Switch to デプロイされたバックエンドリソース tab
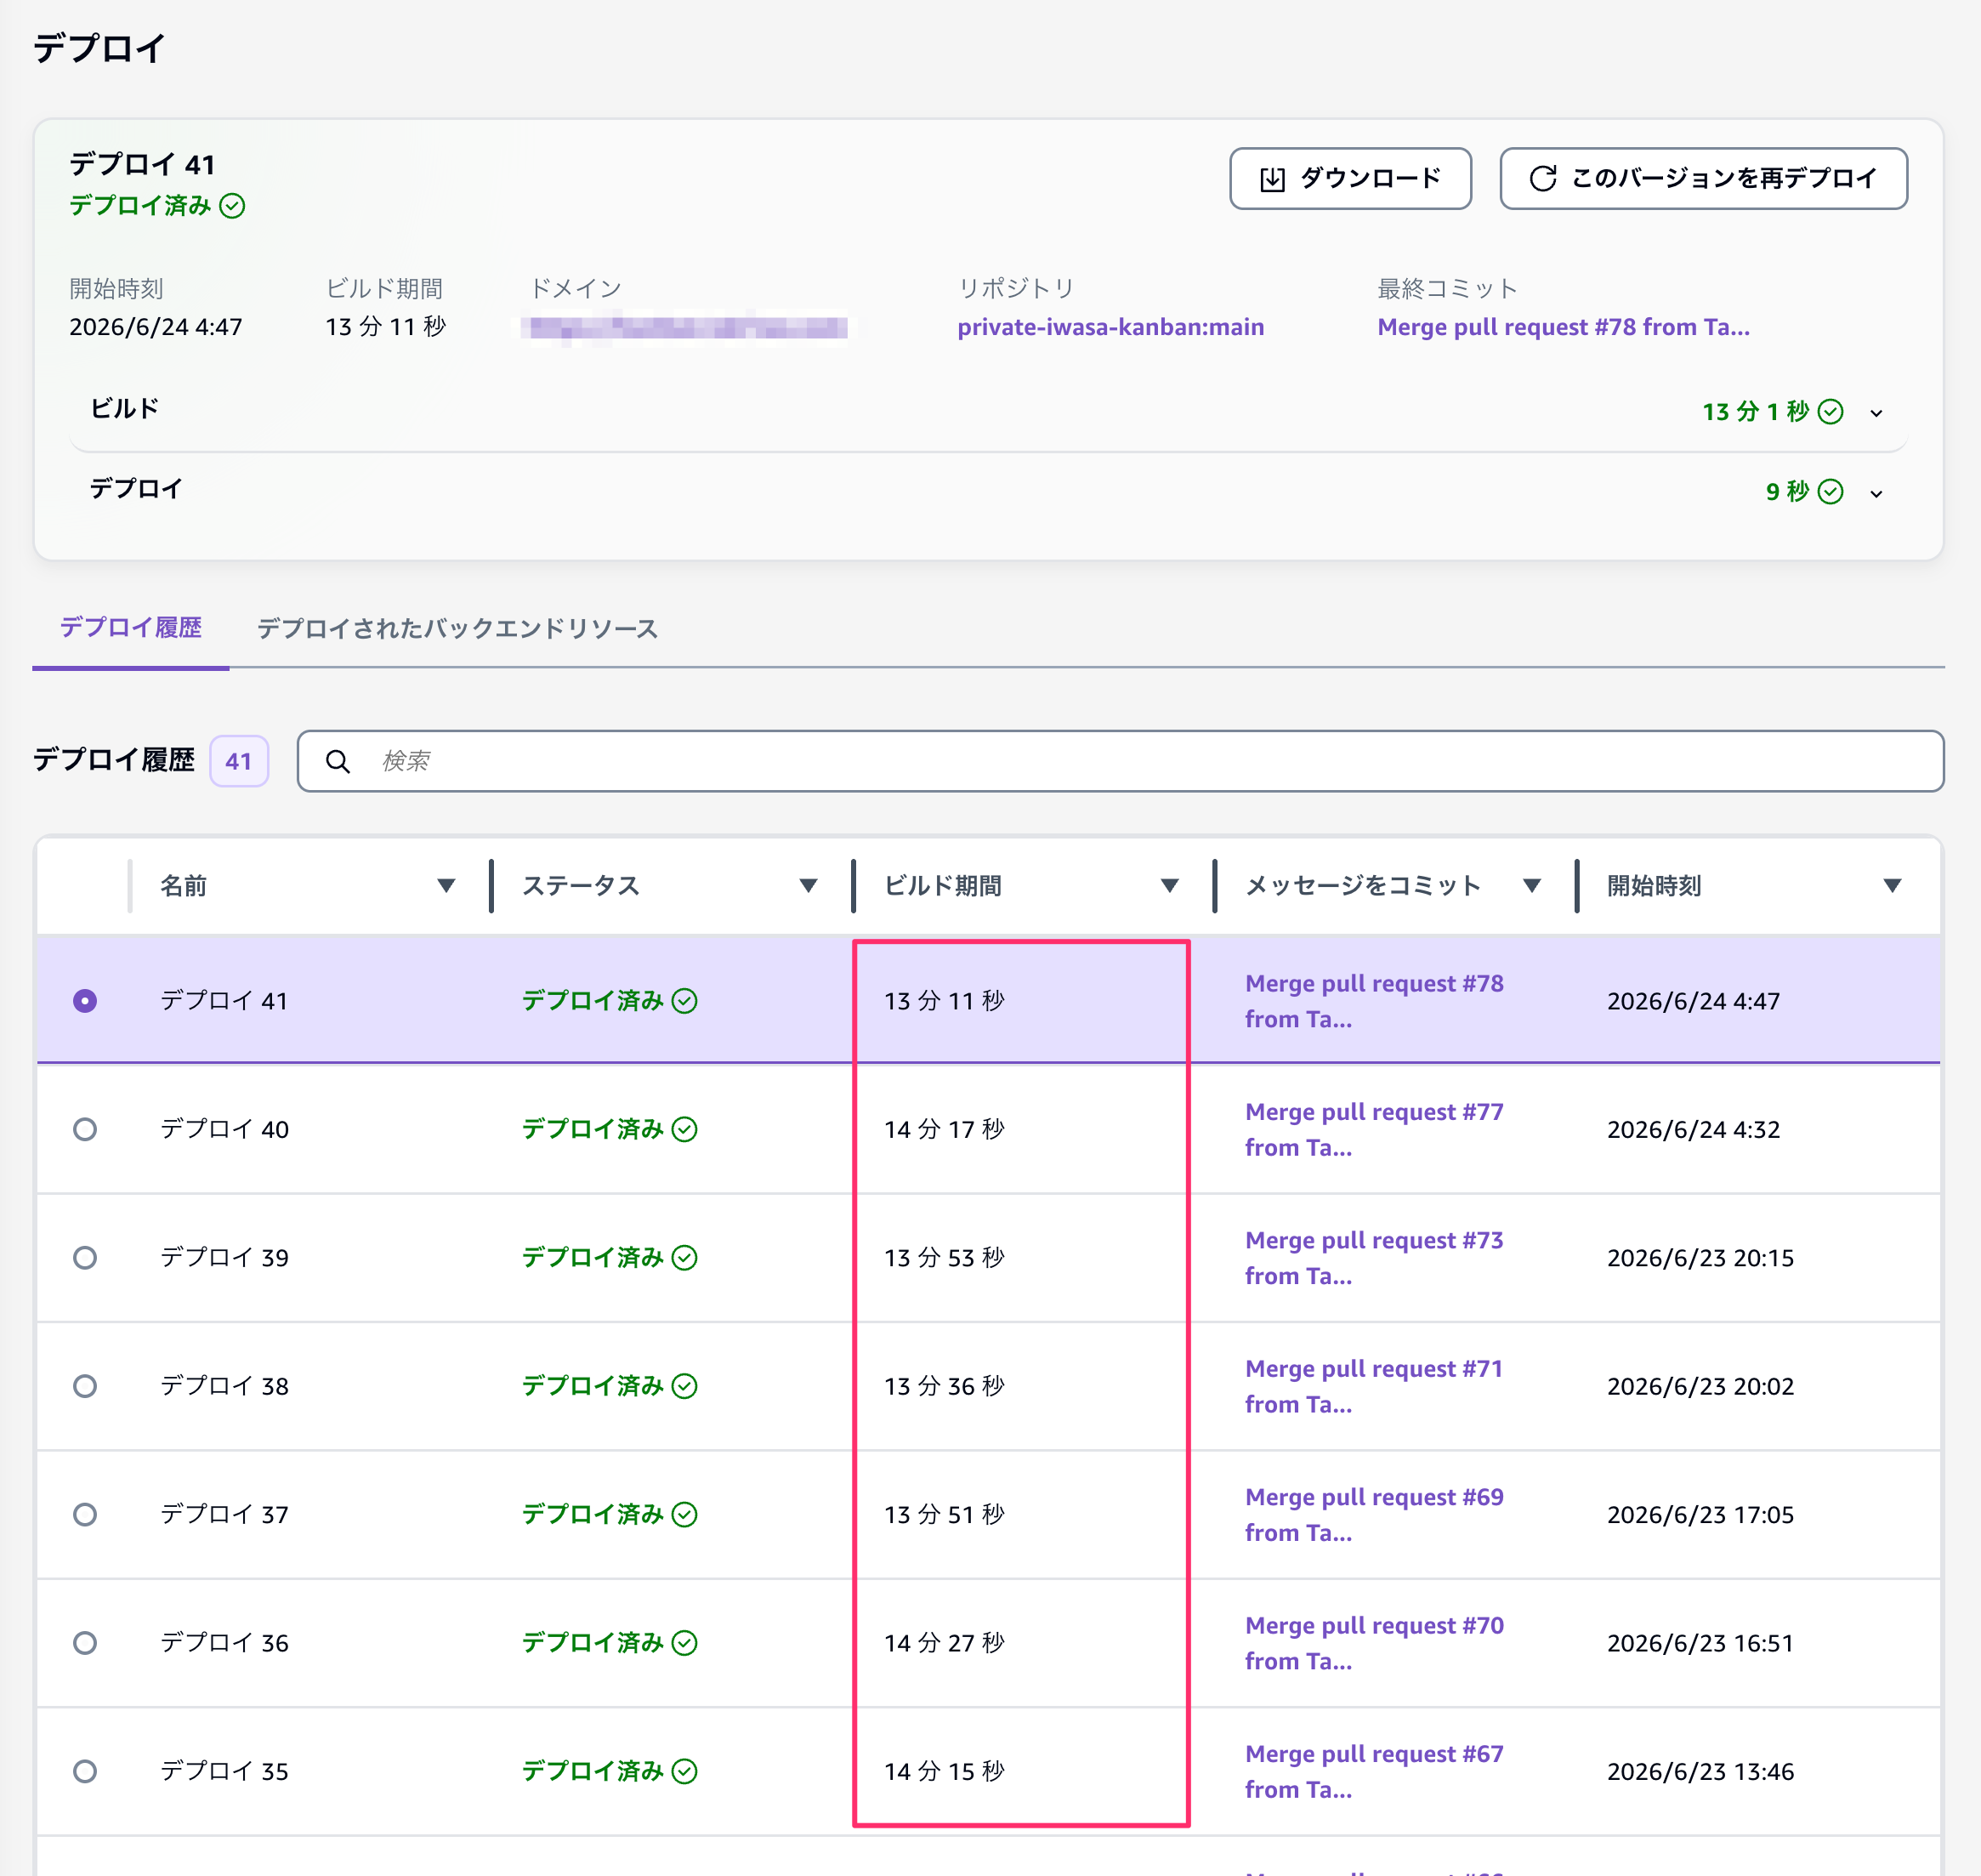The width and height of the screenshot is (1981, 1876). pos(457,629)
